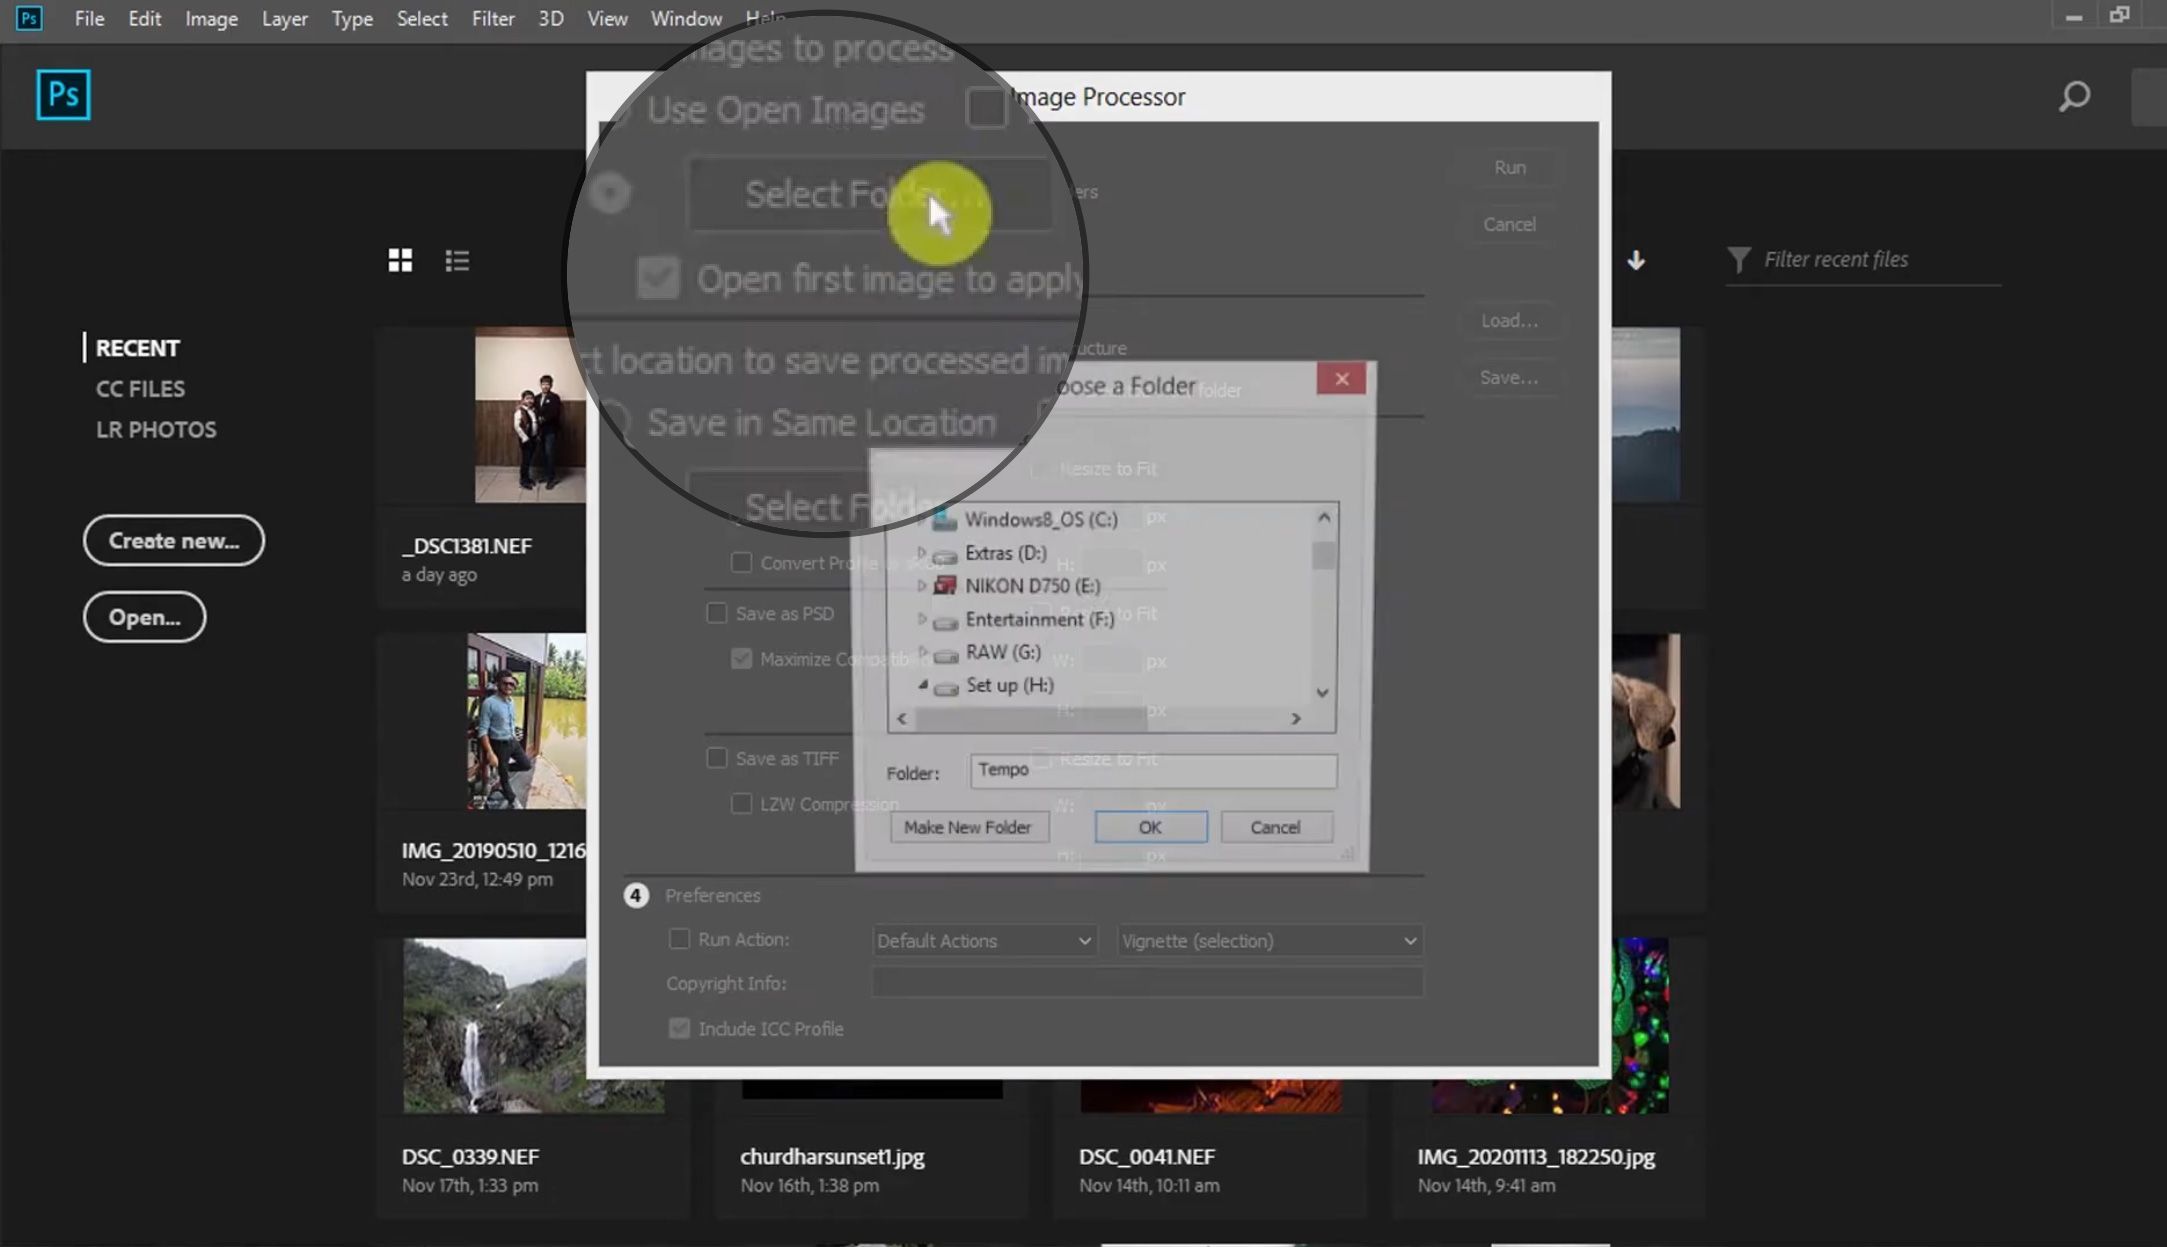Viewport: 2167px width, 1247px height.
Task: Click the small Ps title bar icon
Action: coord(29,18)
